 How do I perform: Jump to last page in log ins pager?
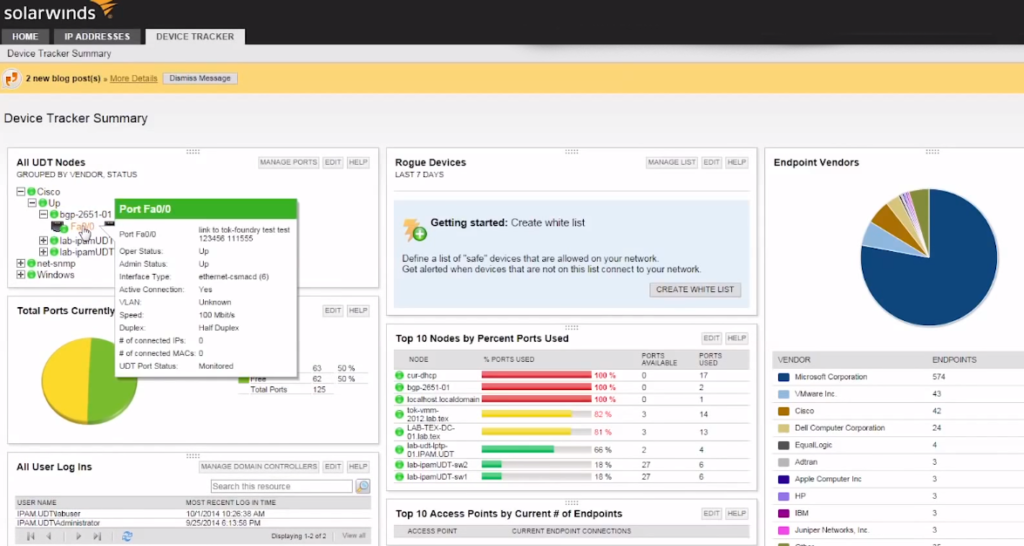[x=97, y=536]
